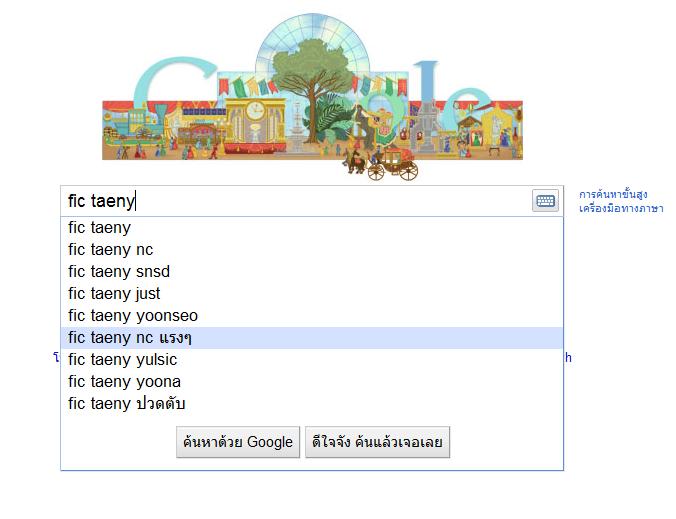The height and width of the screenshot is (519, 676).
Task: Select suggestion "fic taeny"
Action: [312, 228]
